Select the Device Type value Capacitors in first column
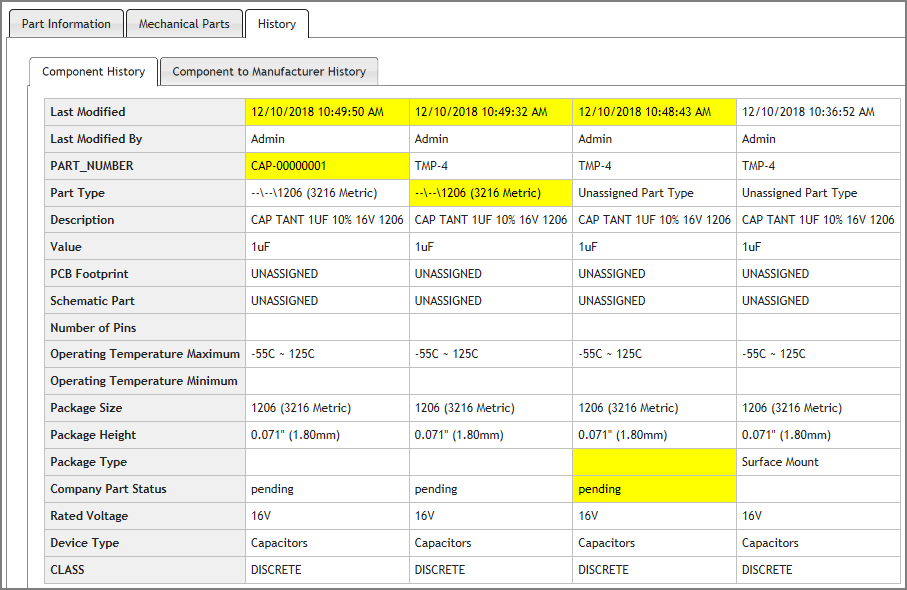The height and width of the screenshot is (590, 907). pos(277,542)
